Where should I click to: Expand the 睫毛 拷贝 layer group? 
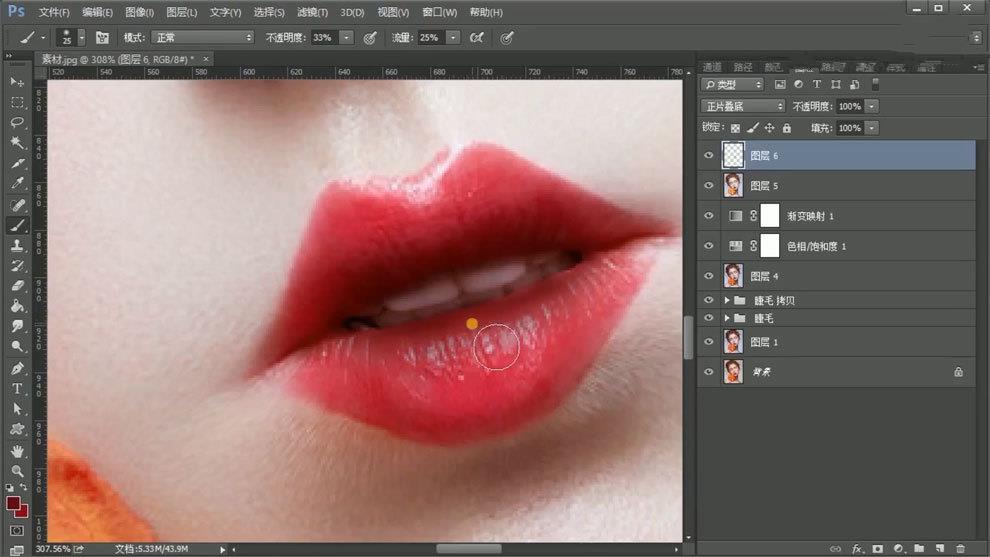pos(726,300)
